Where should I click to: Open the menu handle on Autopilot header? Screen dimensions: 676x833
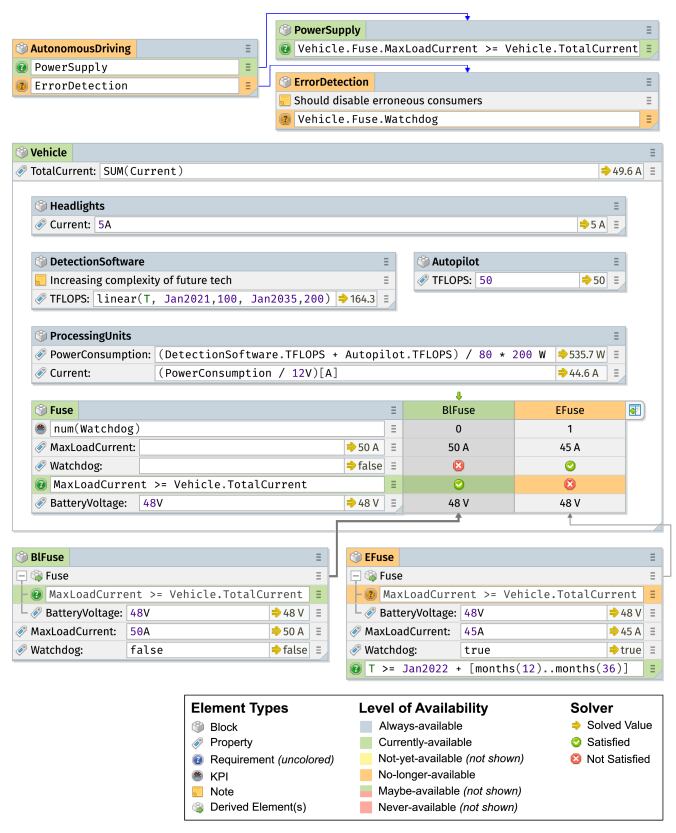click(x=616, y=261)
